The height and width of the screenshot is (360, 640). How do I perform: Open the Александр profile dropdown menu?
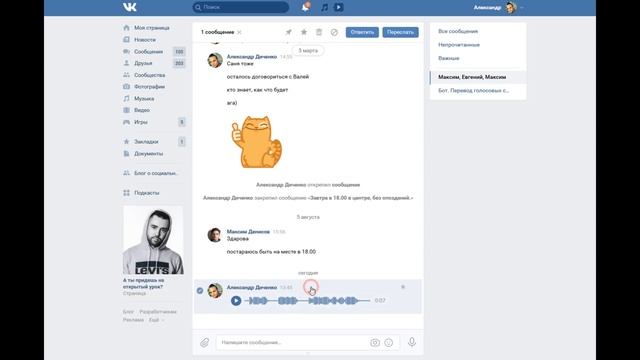[x=498, y=7]
